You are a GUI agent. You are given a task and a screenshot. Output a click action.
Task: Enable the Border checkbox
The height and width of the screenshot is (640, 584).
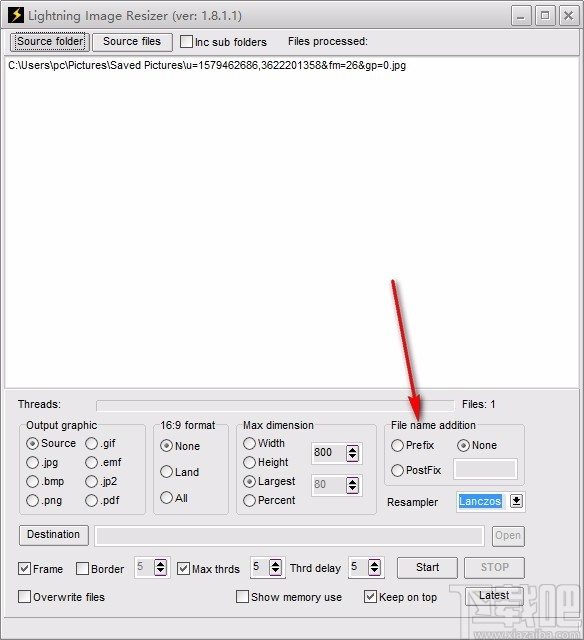[82, 569]
